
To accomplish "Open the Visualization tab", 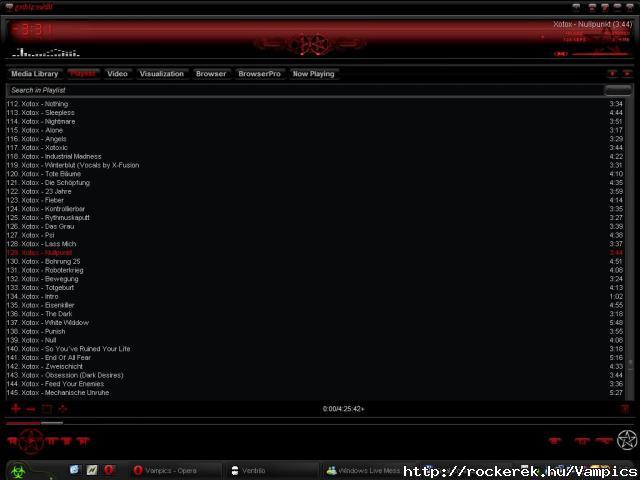I will (162, 74).
